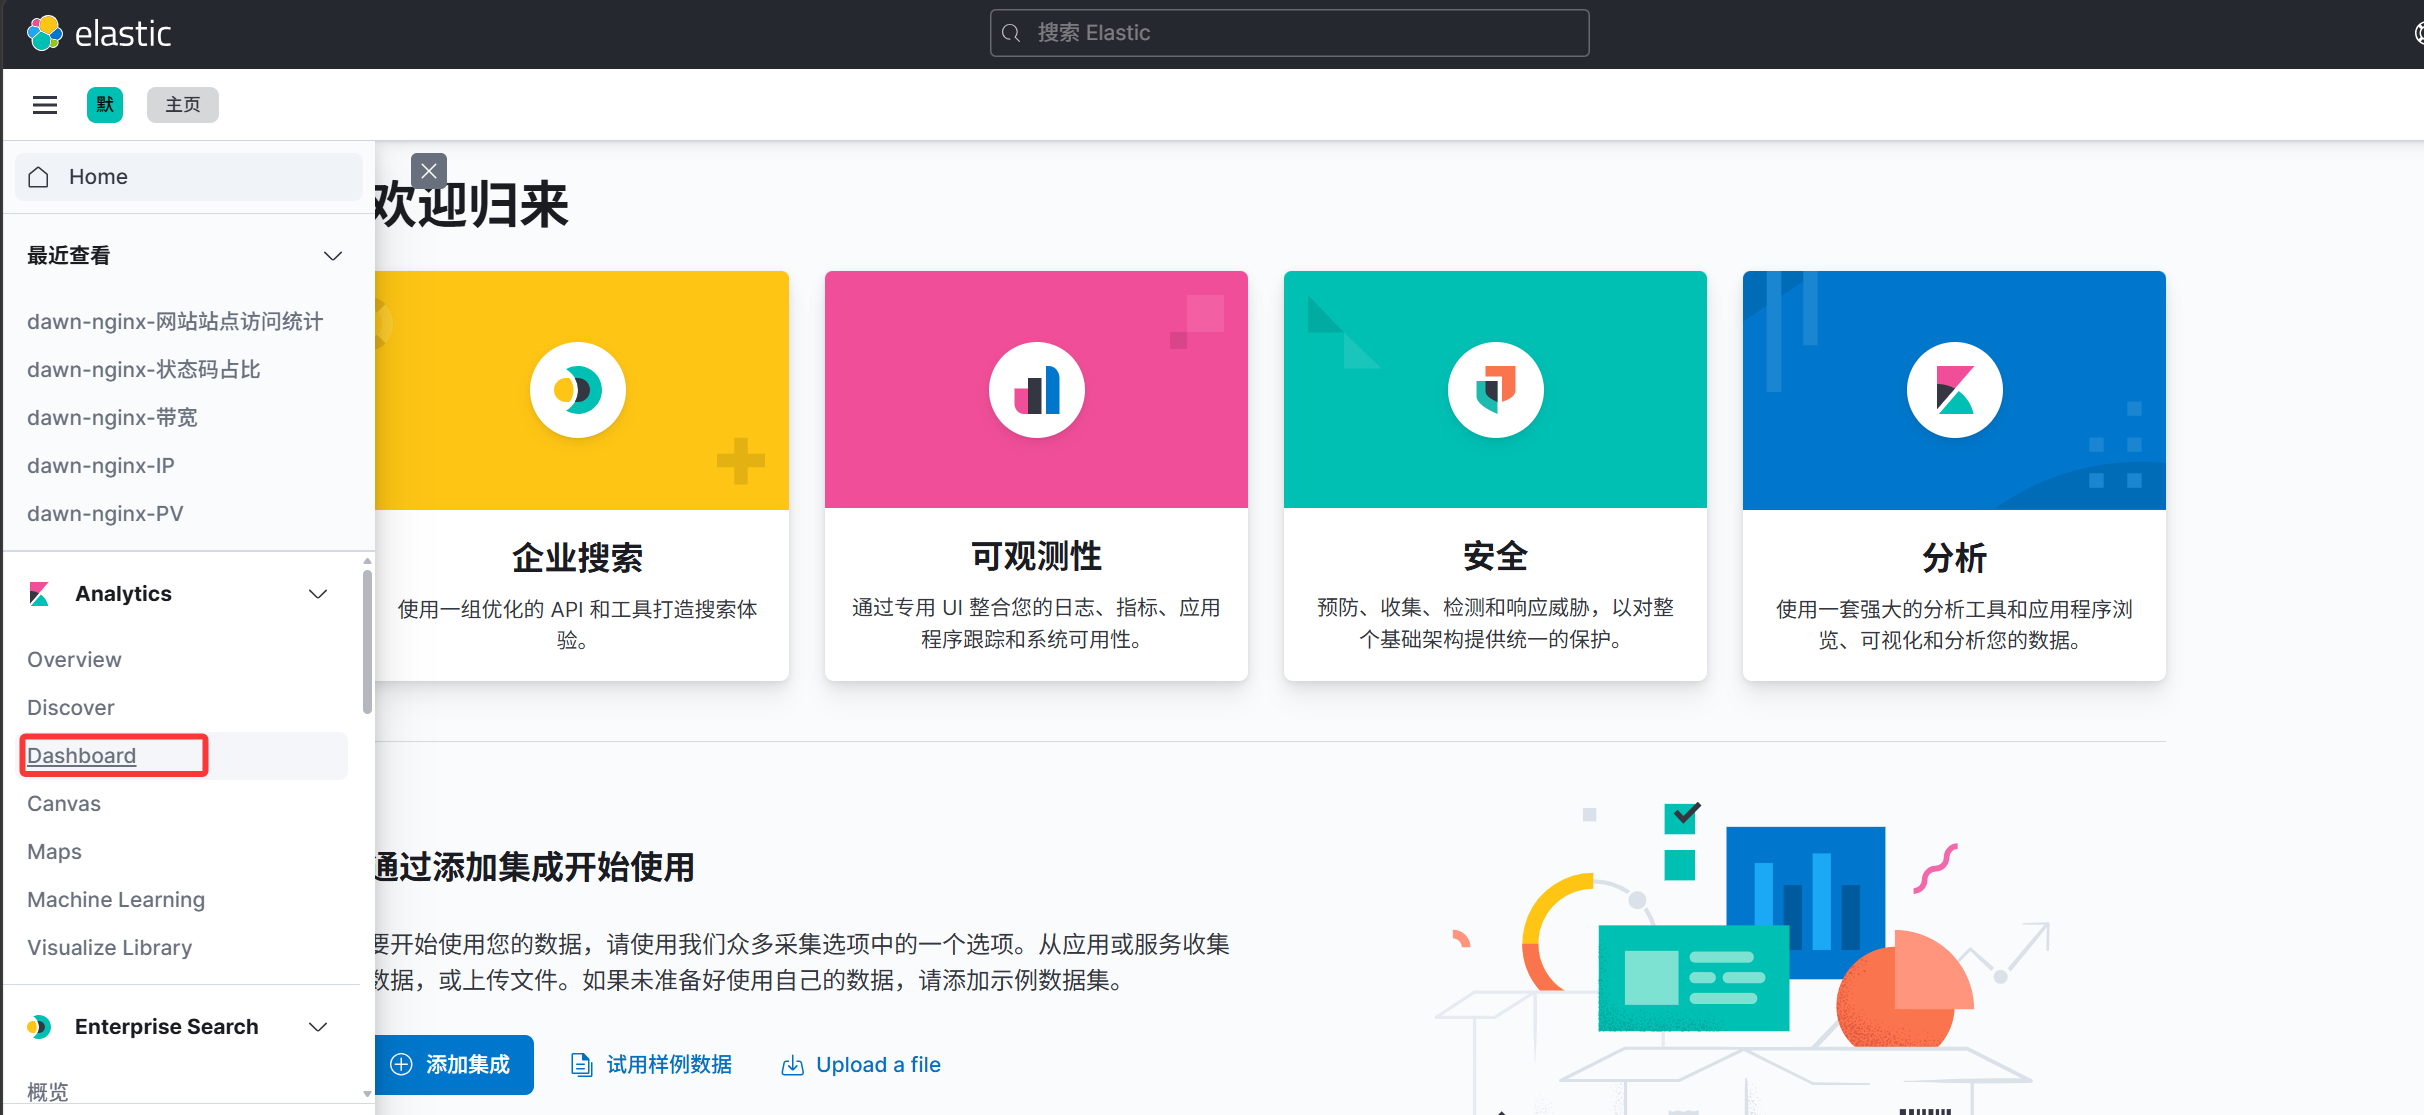This screenshot has height=1115, width=2424.
Task: Click the Upload a file link
Action: 878,1065
